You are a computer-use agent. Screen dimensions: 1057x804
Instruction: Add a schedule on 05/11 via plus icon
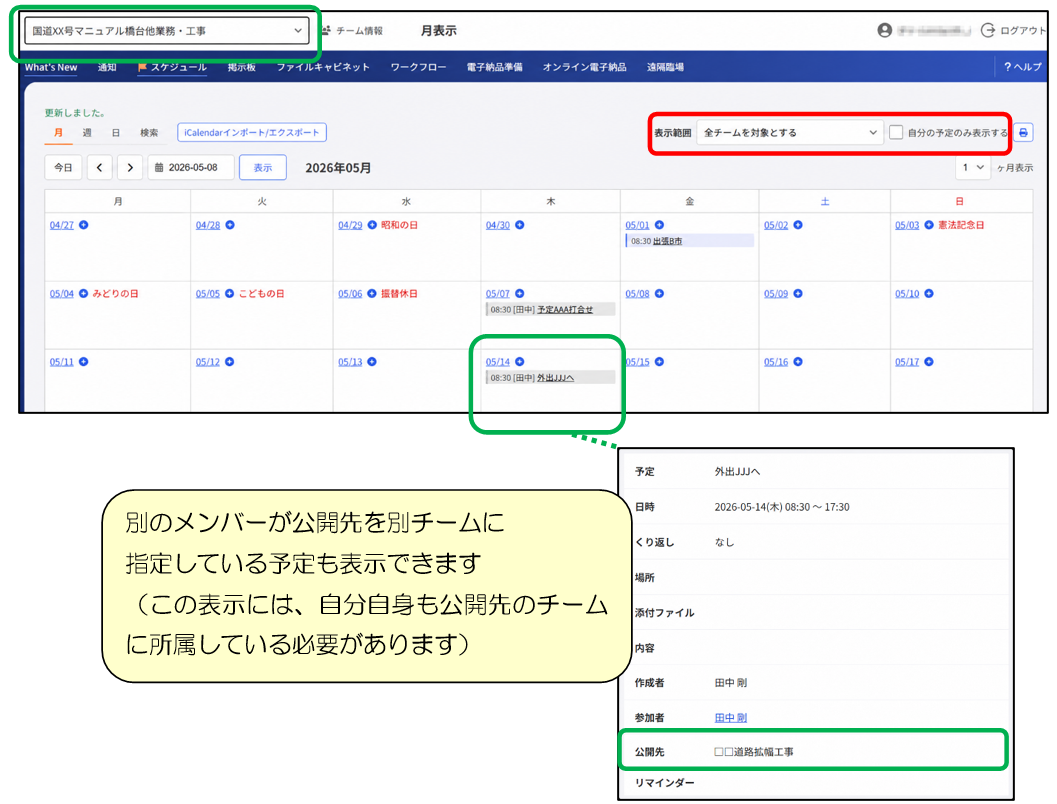tap(84, 362)
